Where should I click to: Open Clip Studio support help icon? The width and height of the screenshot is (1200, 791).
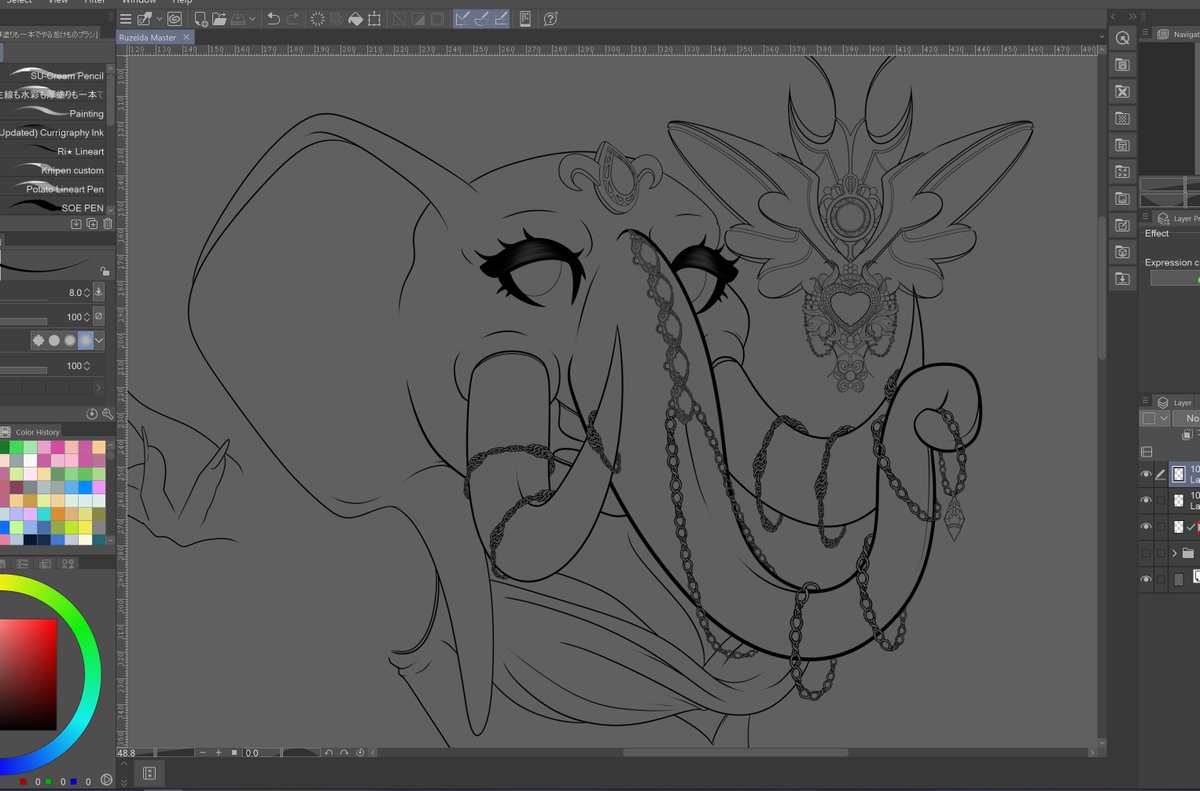point(550,19)
